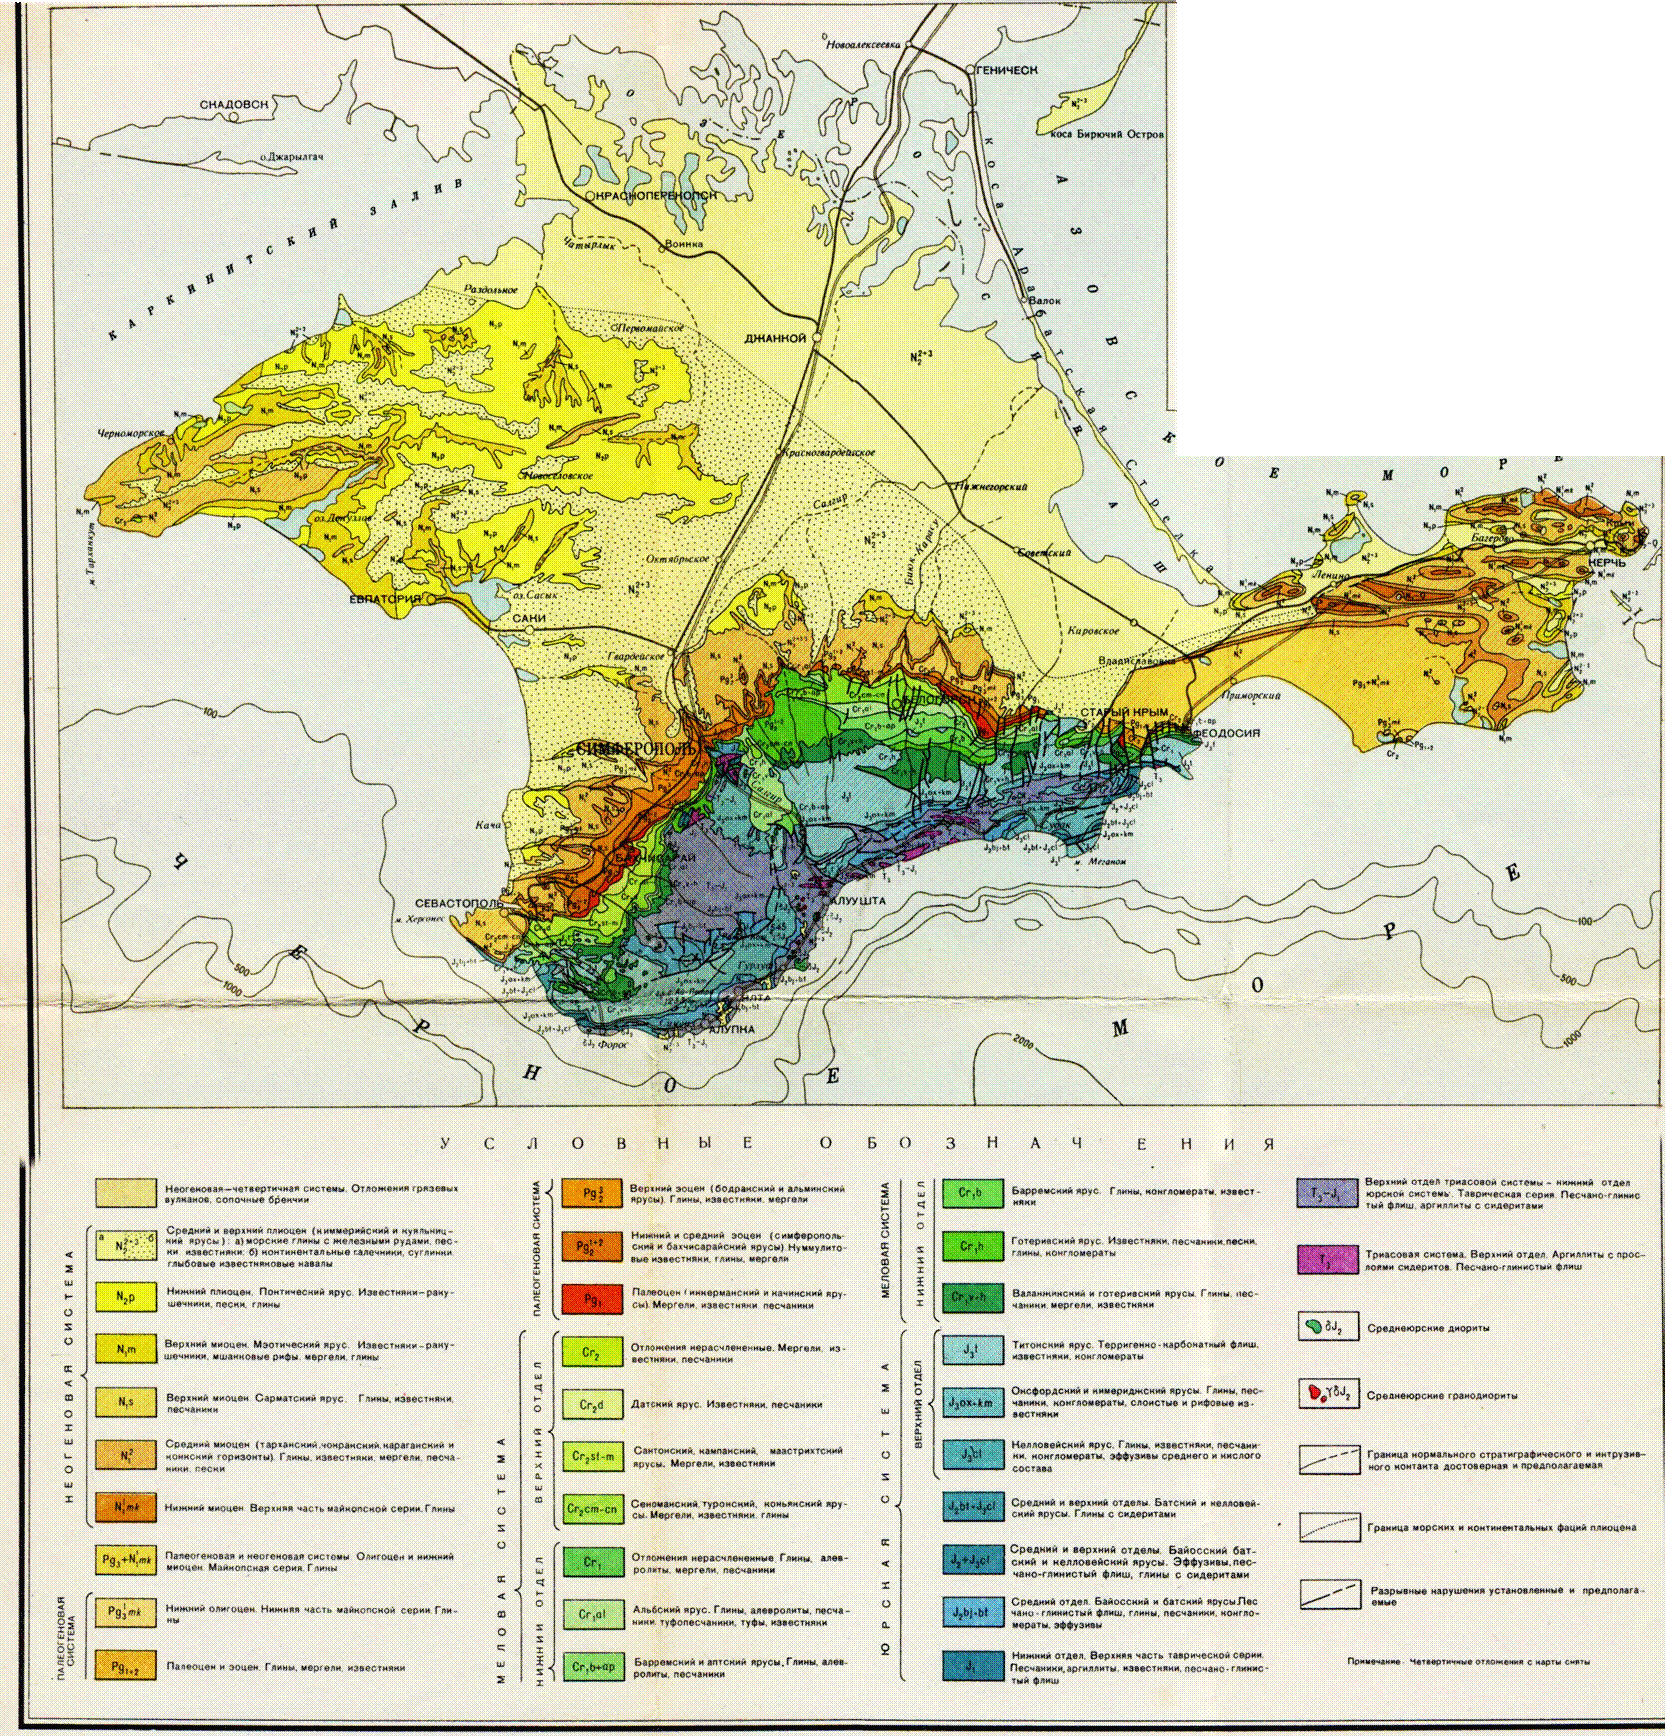Click the Cr₁b+ap legend swatch
This screenshot has width=1665, height=1736.
[x=591, y=1666]
